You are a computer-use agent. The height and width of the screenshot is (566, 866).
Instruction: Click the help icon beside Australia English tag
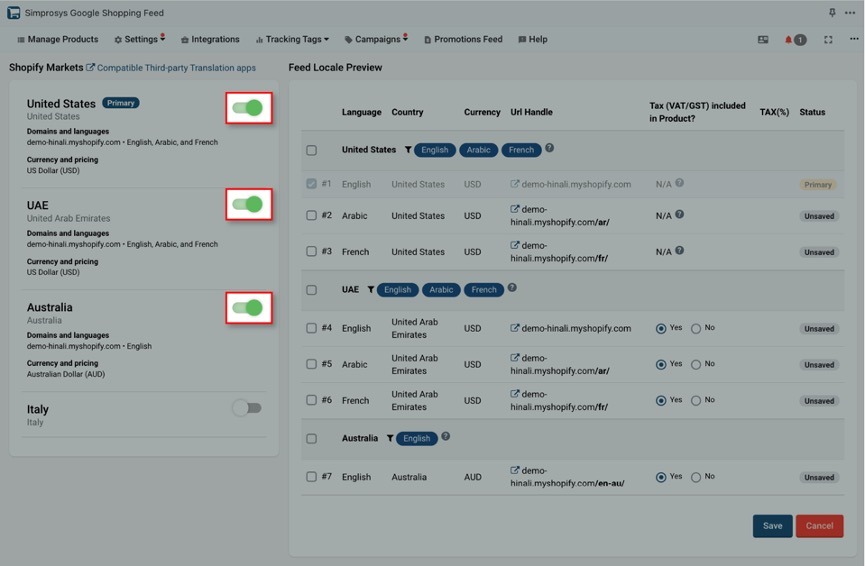click(446, 436)
